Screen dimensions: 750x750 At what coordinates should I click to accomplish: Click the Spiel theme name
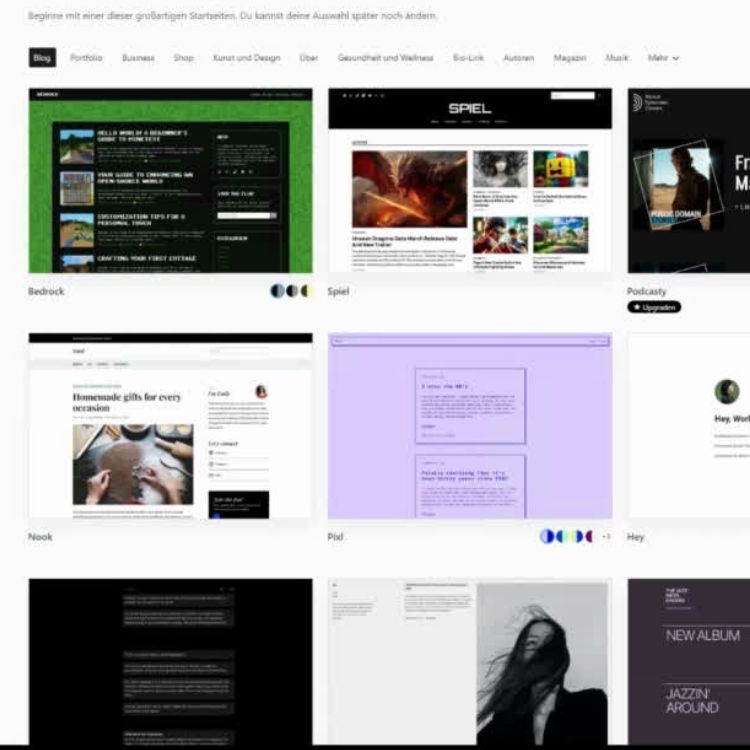(338, 291)
